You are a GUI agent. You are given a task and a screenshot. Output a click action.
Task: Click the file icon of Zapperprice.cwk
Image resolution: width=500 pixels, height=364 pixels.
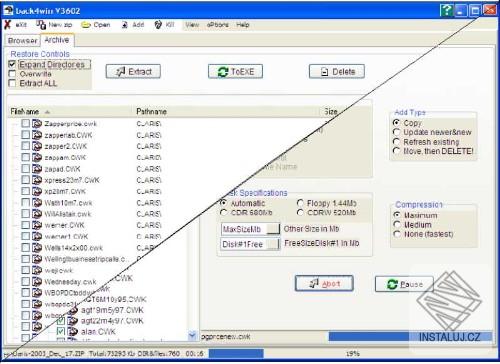coord(37,124)
